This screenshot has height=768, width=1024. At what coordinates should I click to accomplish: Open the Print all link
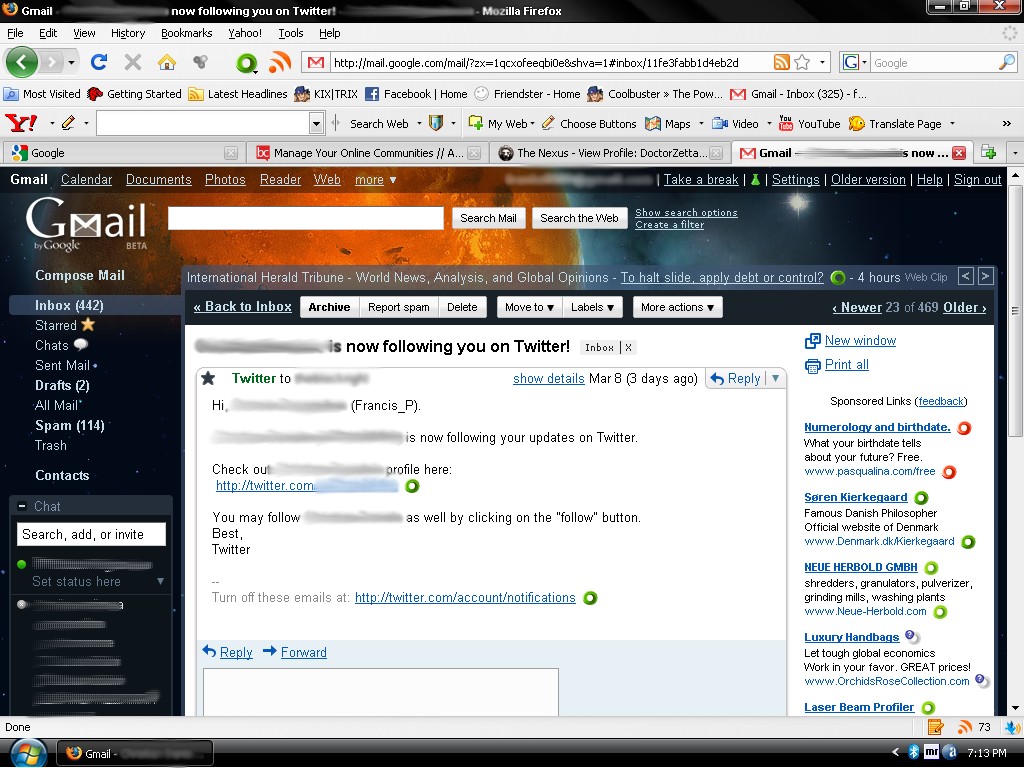click(846, 364)
